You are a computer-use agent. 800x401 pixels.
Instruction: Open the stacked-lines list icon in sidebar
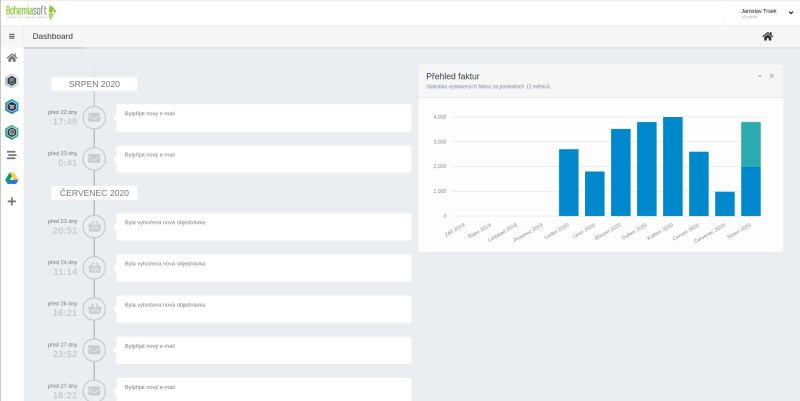[11, 155]
